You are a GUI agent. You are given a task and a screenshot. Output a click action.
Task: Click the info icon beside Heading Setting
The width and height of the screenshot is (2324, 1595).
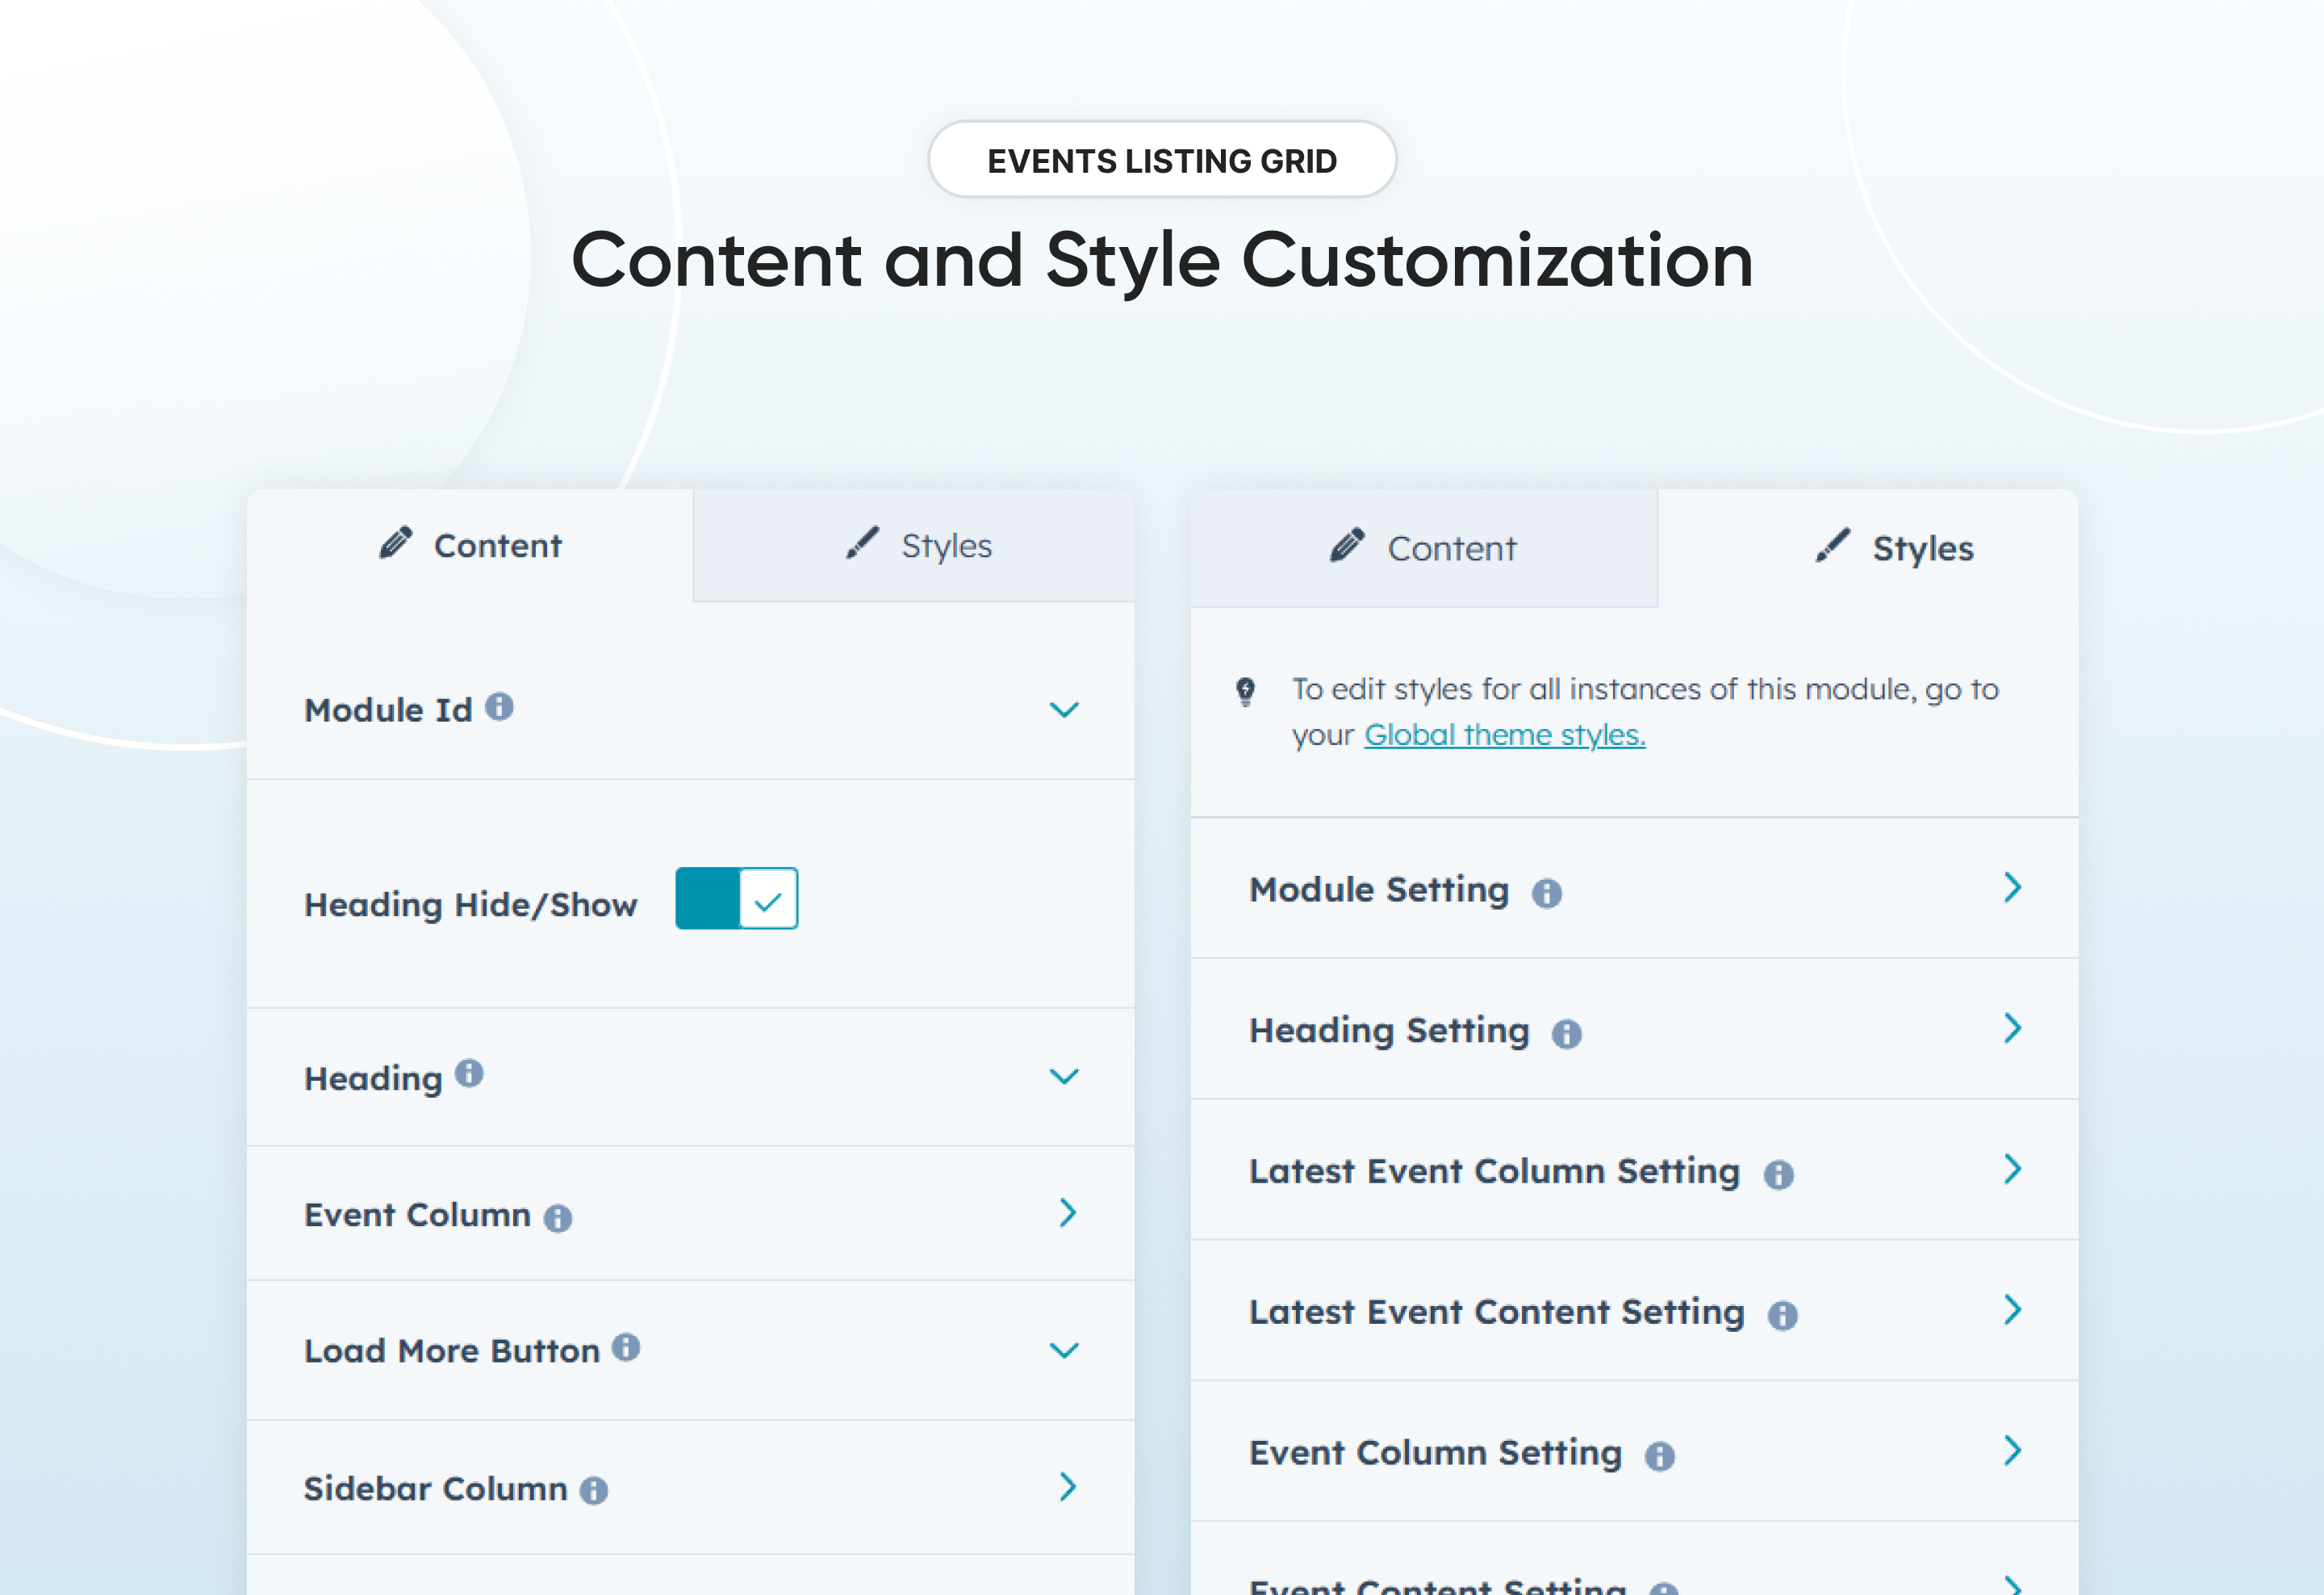click(x=1567, y=1033)
